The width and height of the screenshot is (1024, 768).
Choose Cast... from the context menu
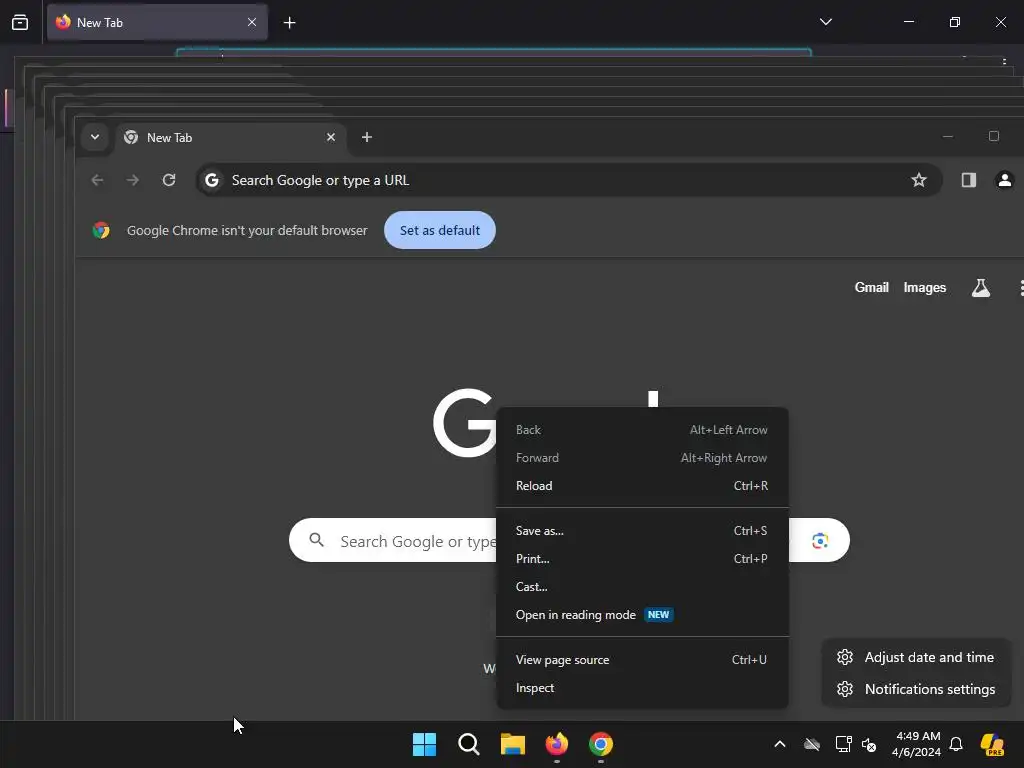point(642,587)
